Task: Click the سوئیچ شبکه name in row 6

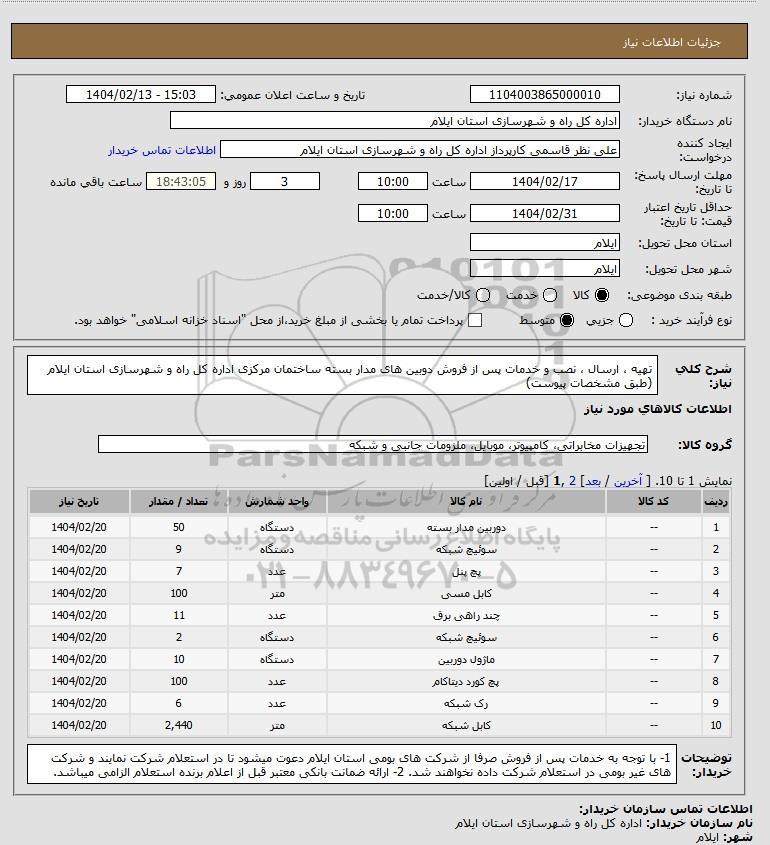Action: pos(466,638)
